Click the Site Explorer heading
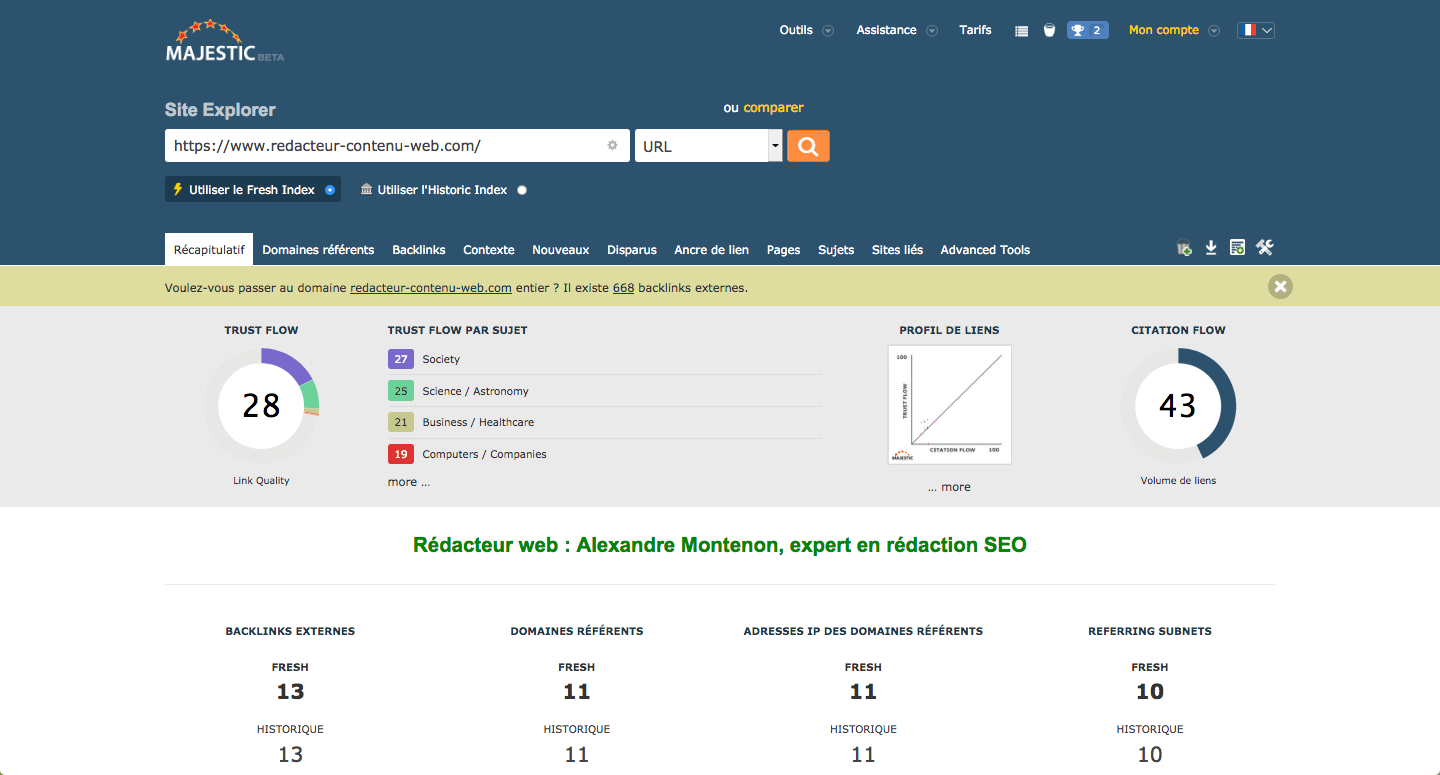The height and width of the screenshot is (775, 1440). pyautogui.click(x=220, y=110)
